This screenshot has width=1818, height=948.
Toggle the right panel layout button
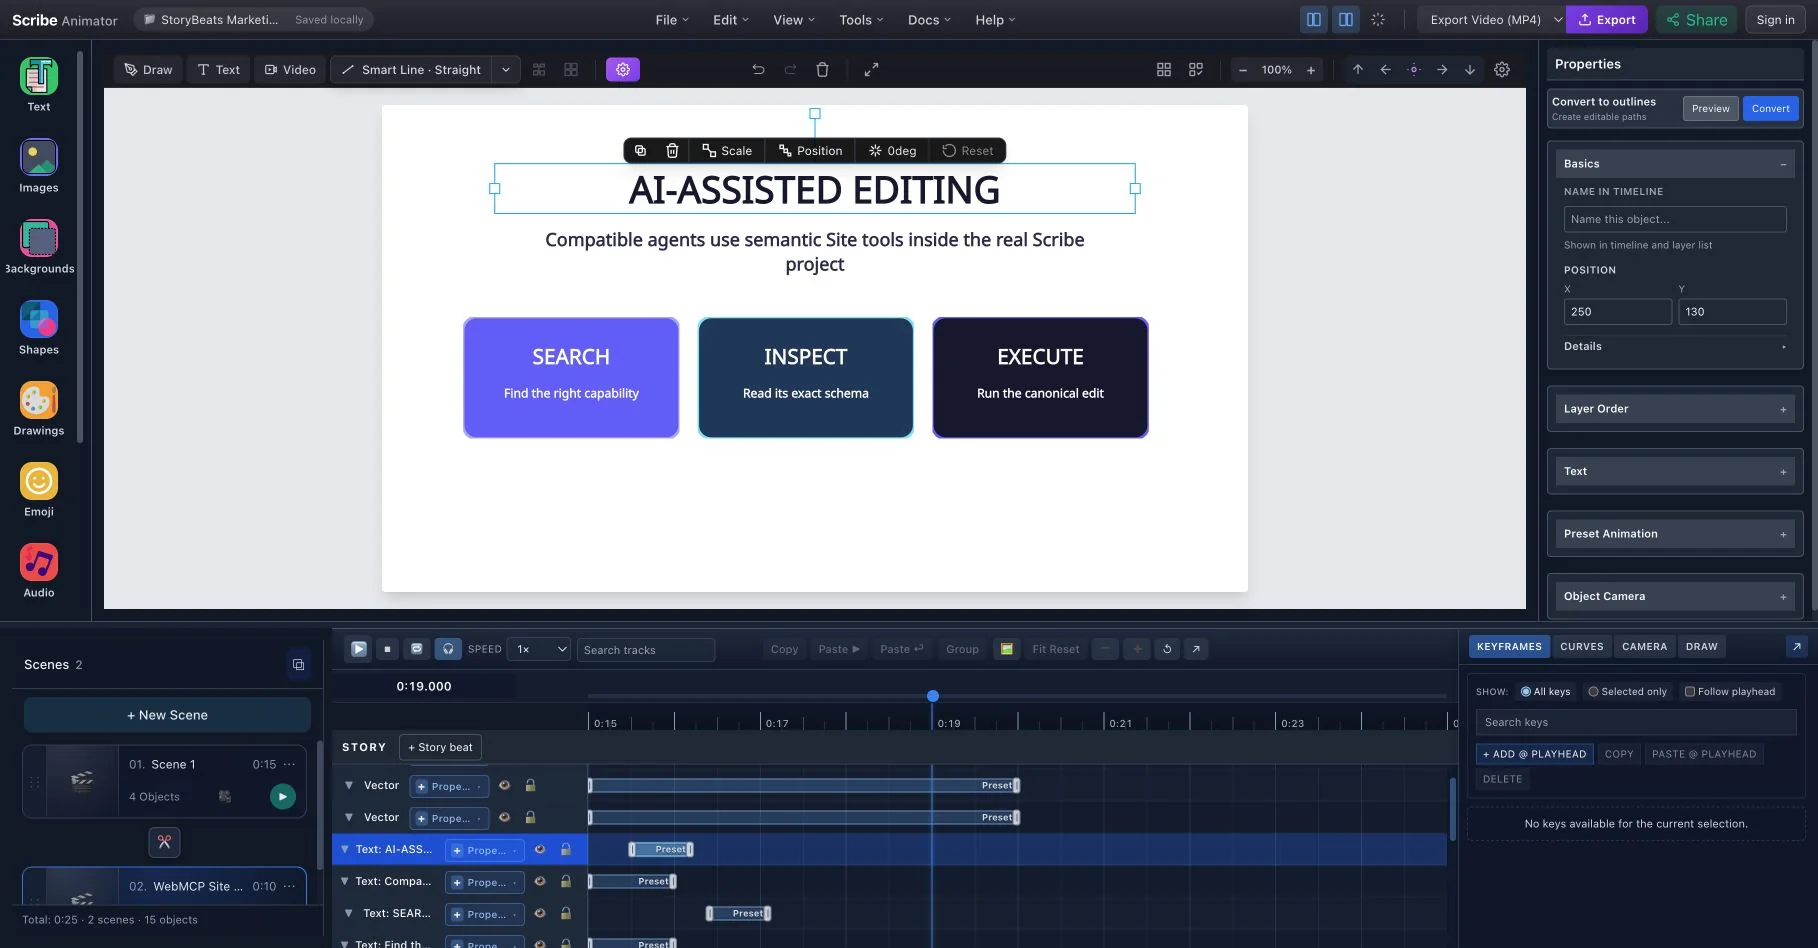click(1346, 19)
